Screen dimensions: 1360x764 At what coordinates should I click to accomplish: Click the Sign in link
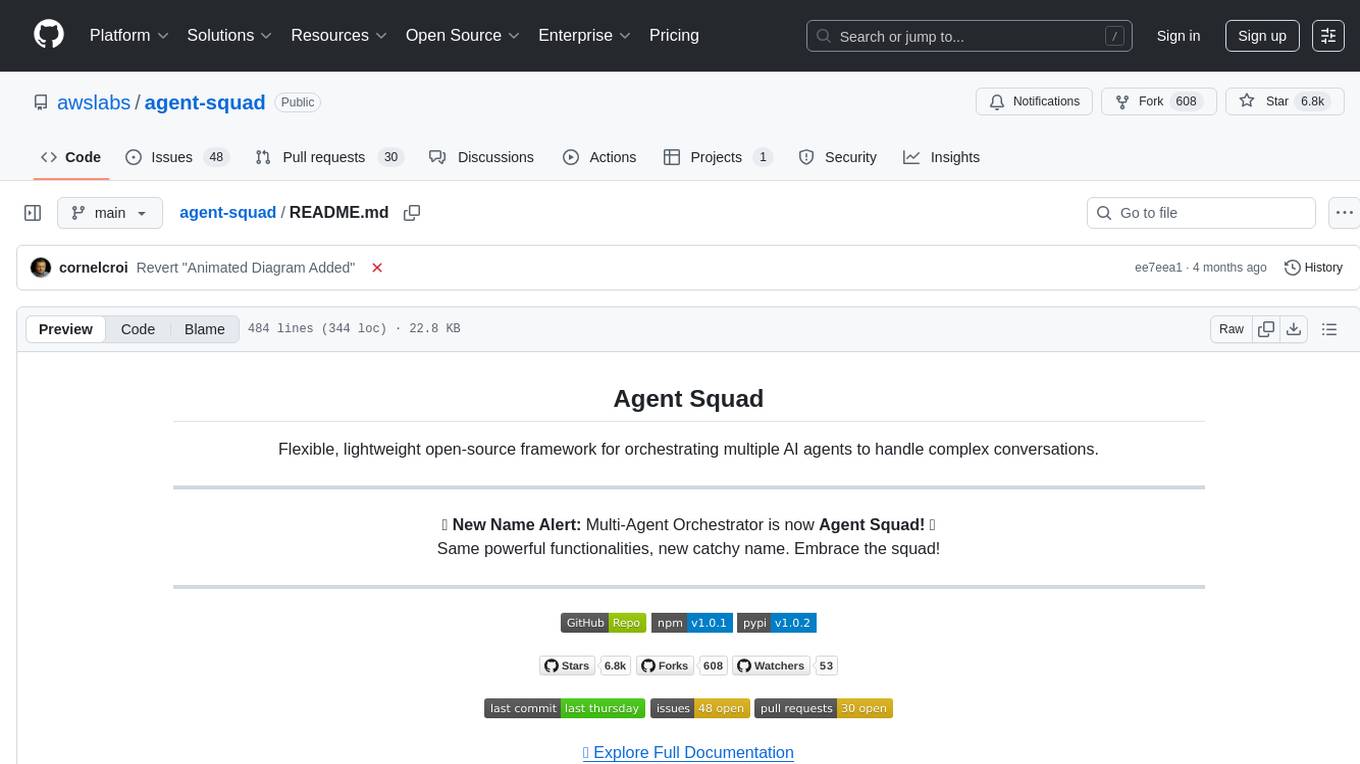click(1178, 36)
